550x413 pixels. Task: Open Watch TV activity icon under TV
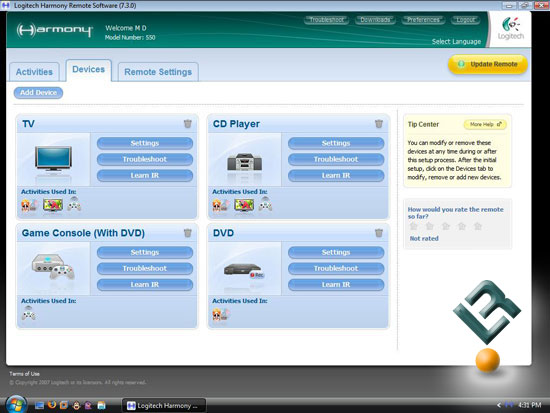[53, 205]
